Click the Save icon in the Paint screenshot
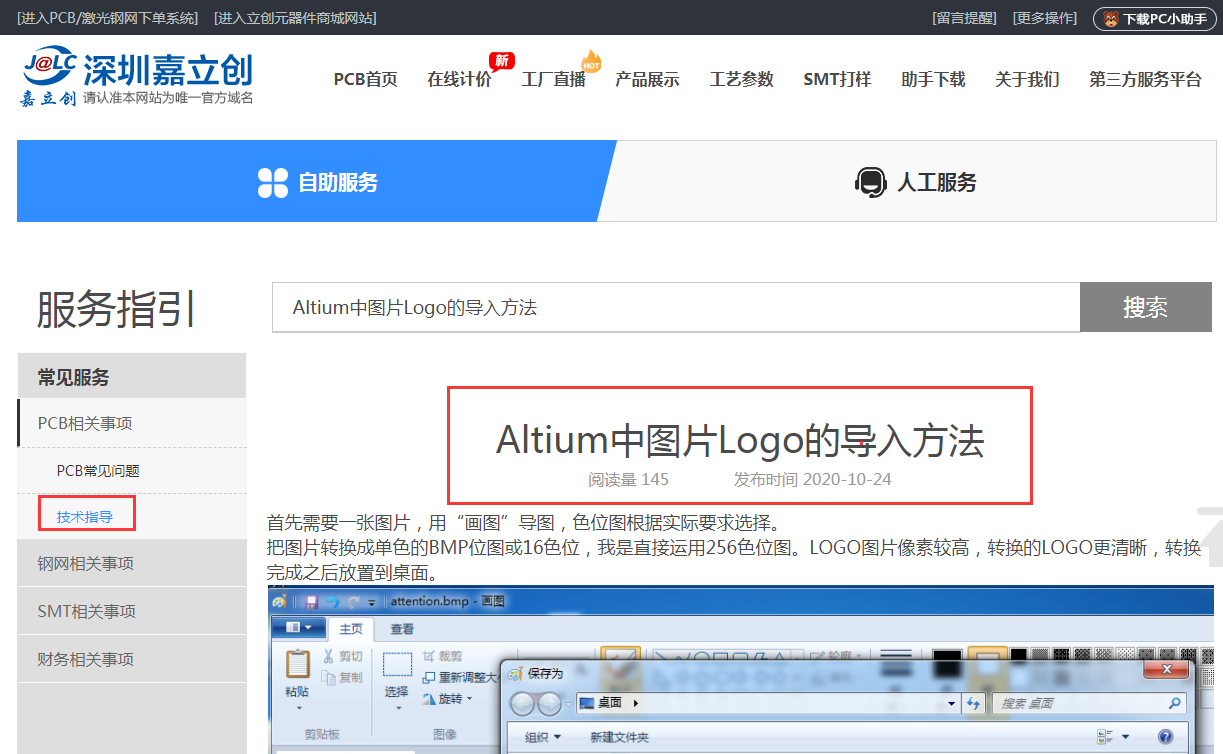The height and width of the screenshot is (754, 1223). pyautogui.click(x=312, y=601)
